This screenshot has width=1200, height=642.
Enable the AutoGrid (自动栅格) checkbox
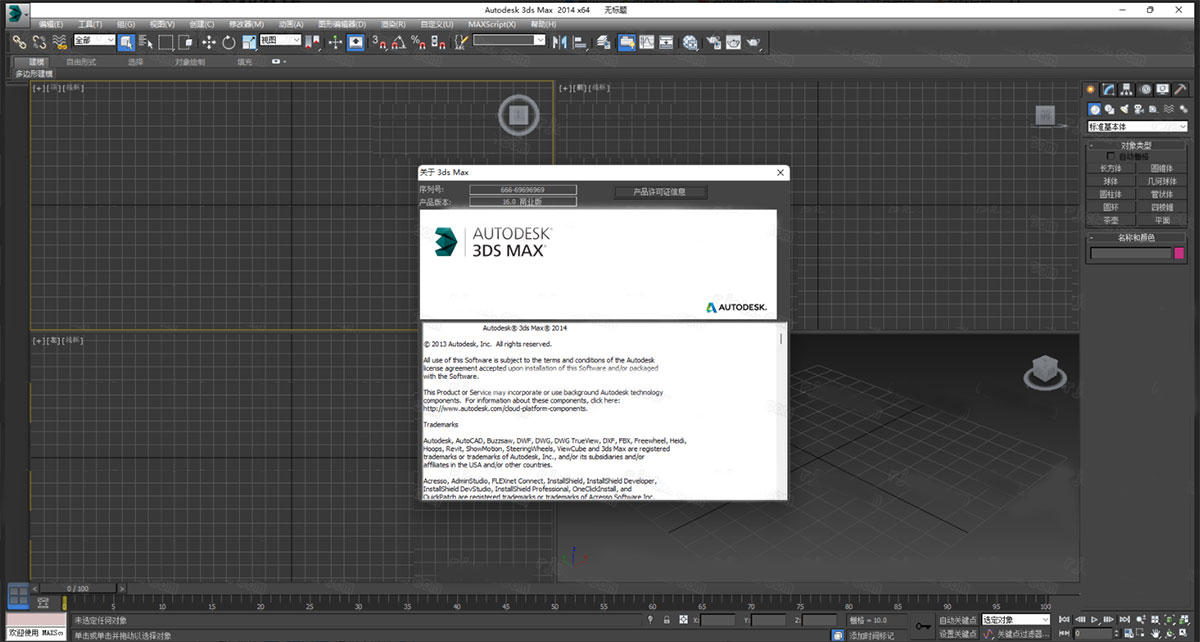pos(1110,156)
